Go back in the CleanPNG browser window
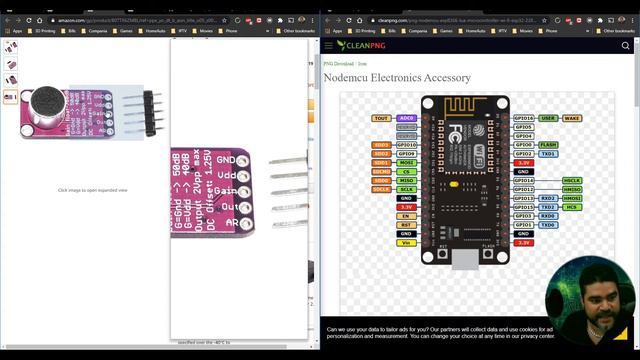The height and width of the screenshot is (360, 640). [x=328, y=20]
